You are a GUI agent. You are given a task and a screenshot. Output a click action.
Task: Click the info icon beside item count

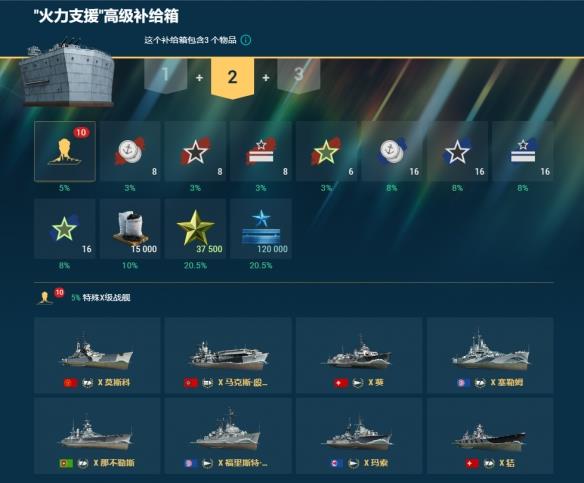click(246, 40)
